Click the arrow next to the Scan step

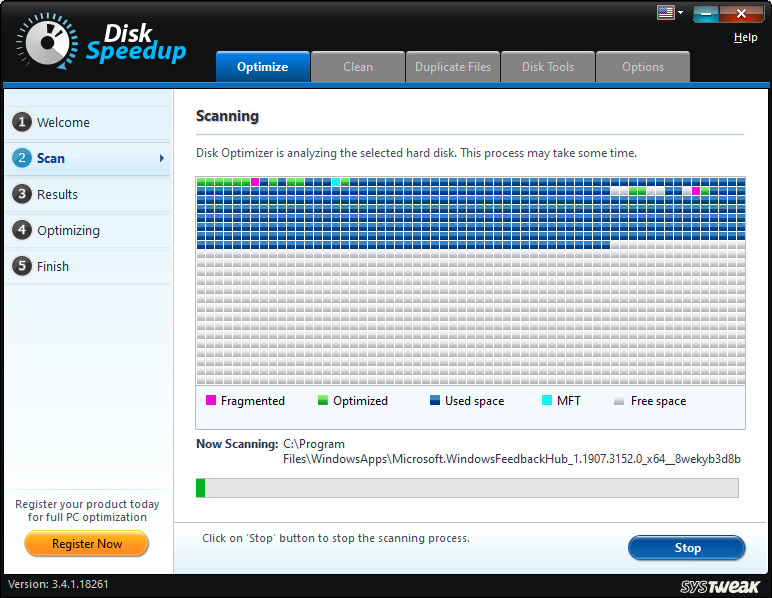pyautogui.click(x=162, y=158)
